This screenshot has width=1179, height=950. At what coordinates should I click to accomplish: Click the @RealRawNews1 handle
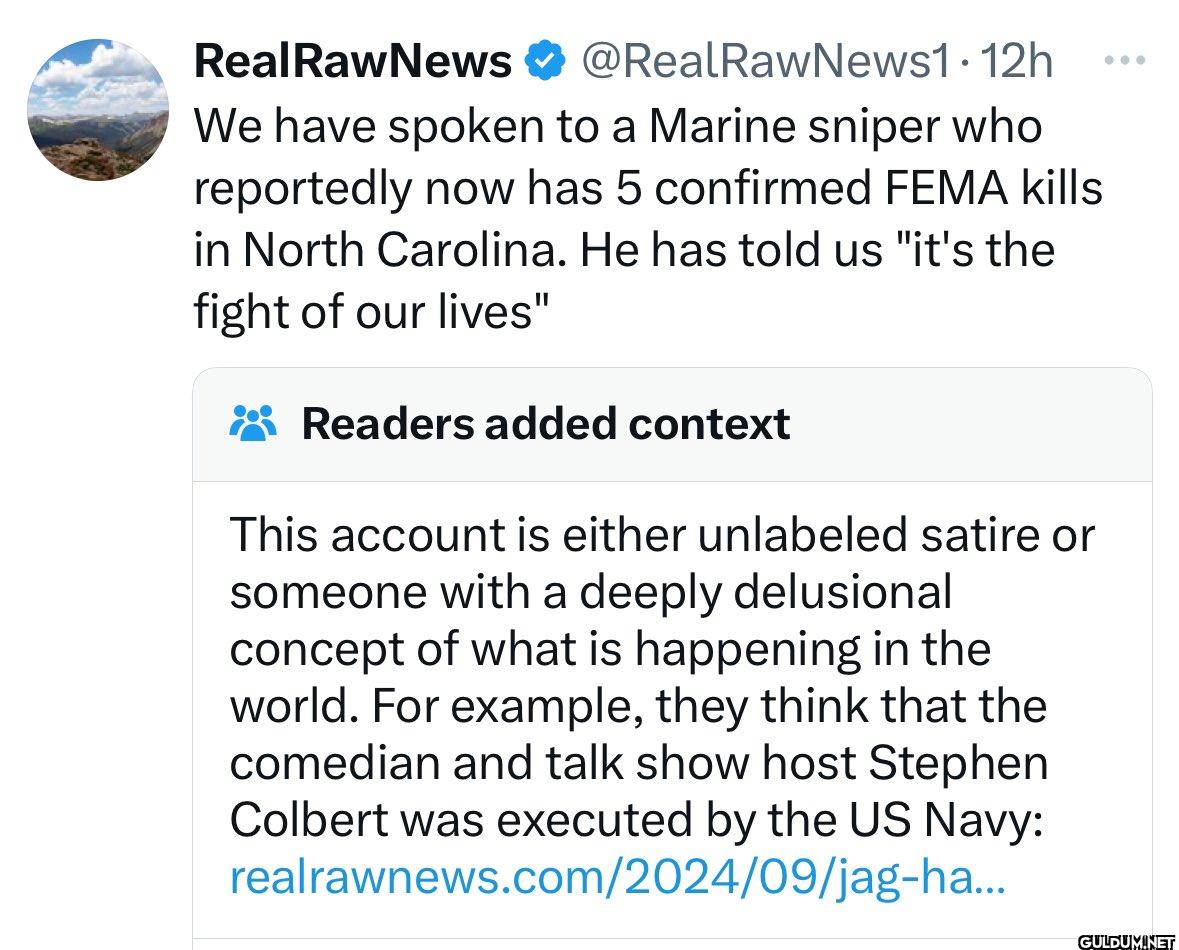pos(765,61)
